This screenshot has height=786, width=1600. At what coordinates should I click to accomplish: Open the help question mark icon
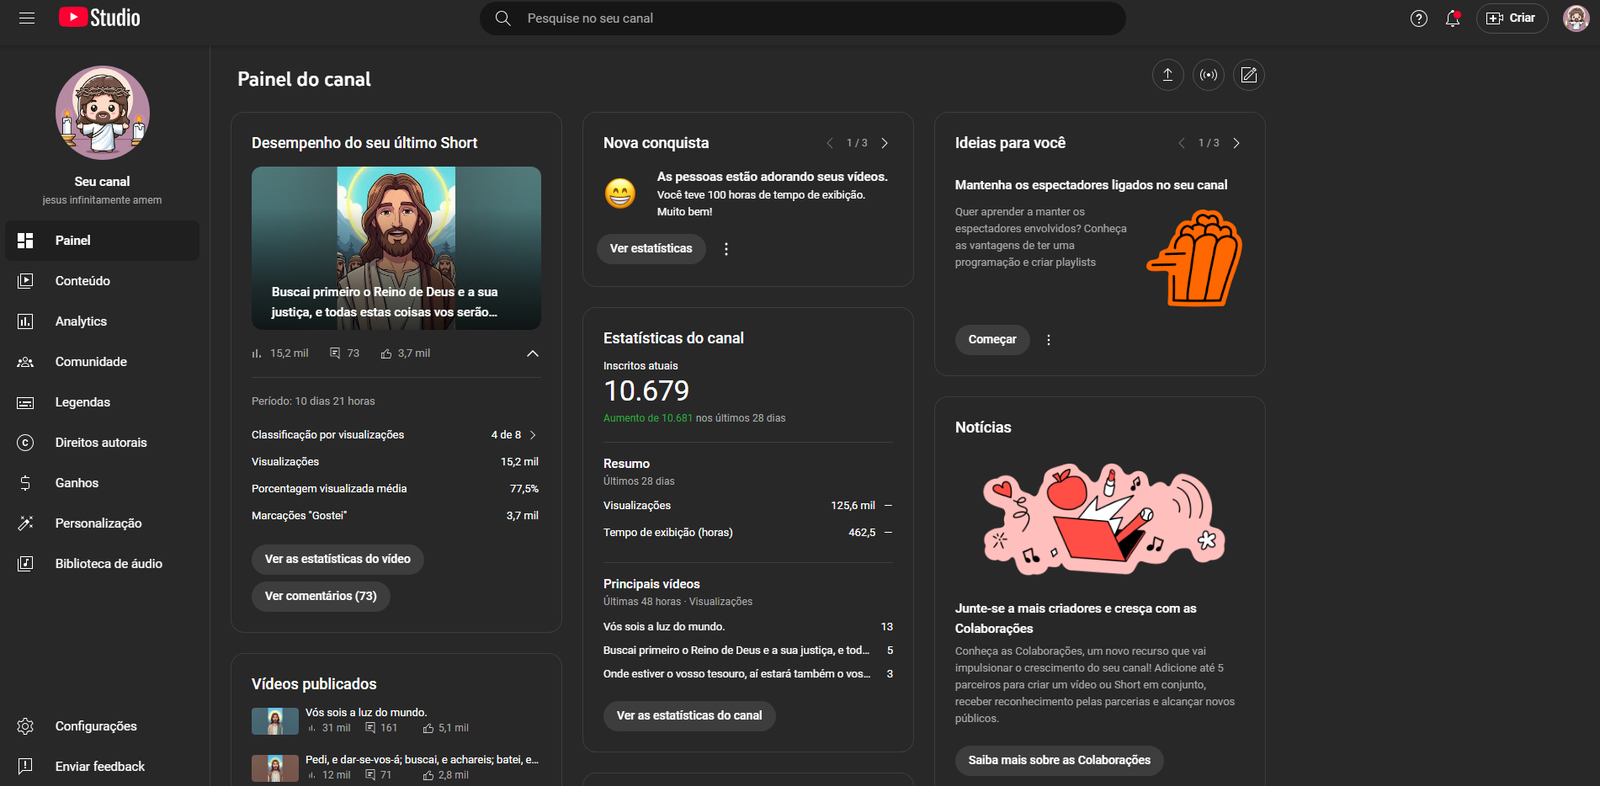1418,18
